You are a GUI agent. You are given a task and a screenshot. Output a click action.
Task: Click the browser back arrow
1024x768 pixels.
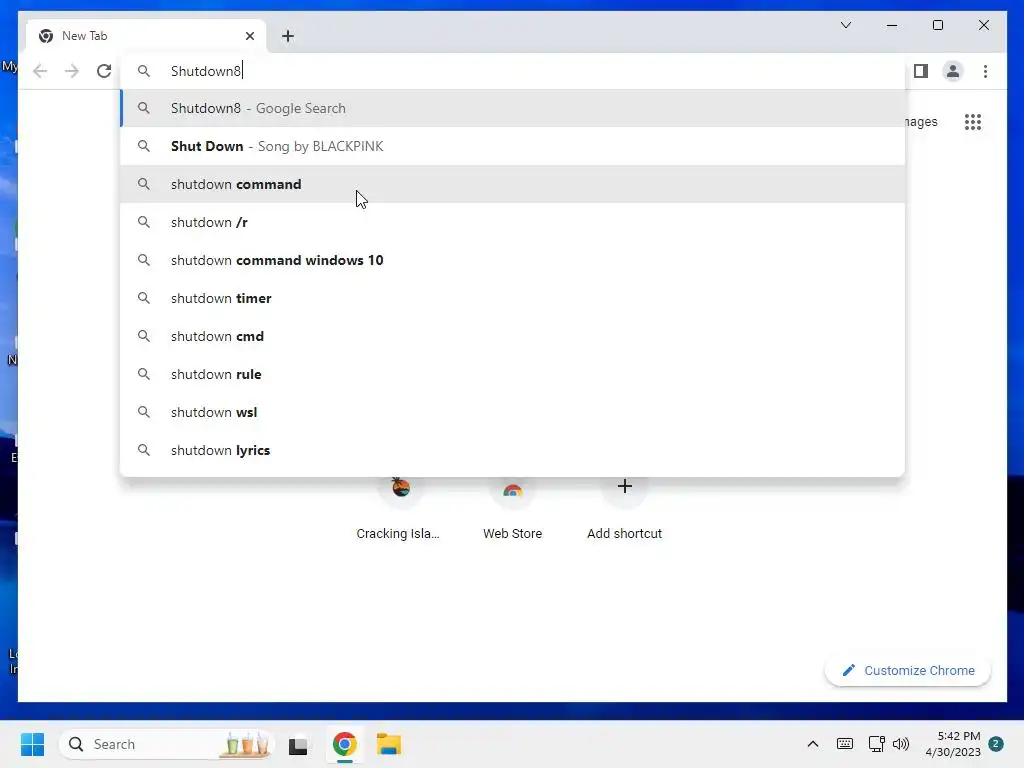pos(40,71)
